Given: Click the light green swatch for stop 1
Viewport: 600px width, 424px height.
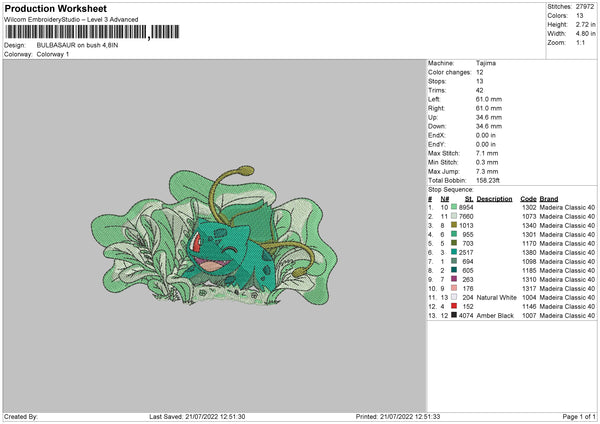Looking at the screenshot, I should click(455, 206).
